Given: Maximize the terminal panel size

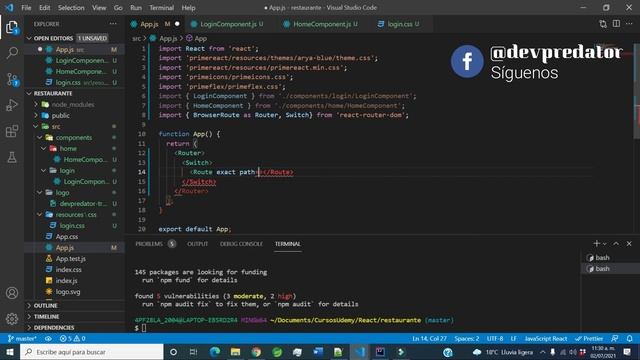Looking at the screenshot, I should pyautogui.click(x=616, y=244).
